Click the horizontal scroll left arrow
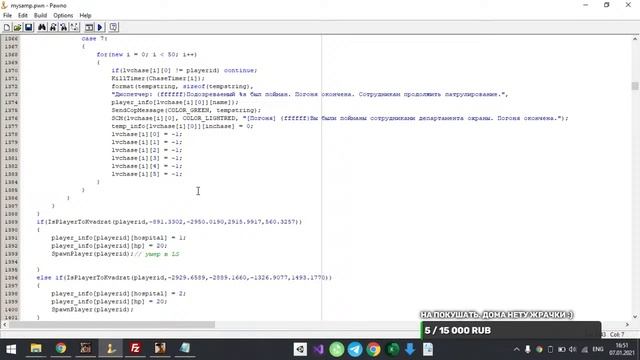The image size is (640, 360). [x=4, y=324]
